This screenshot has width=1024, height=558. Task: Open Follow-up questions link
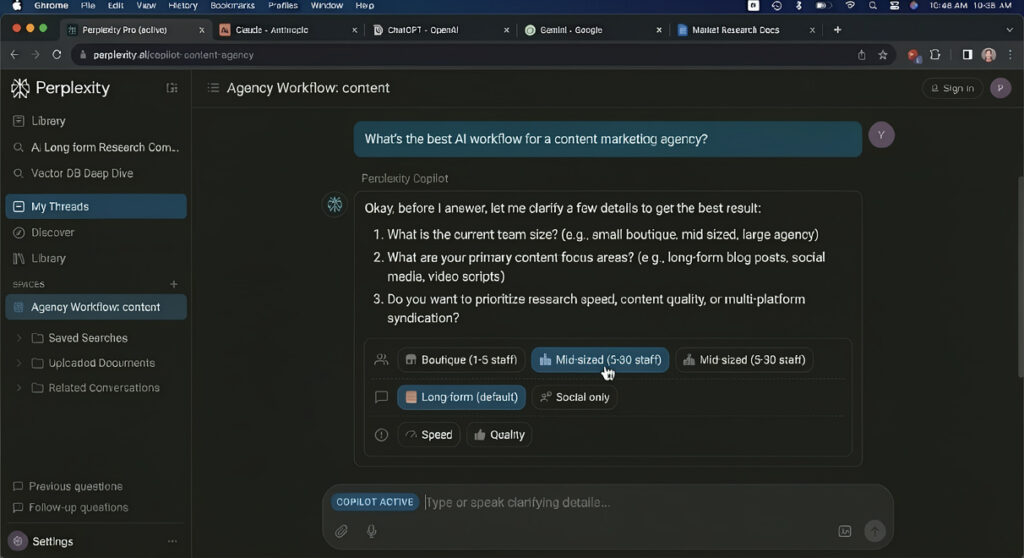coord(78,508)
